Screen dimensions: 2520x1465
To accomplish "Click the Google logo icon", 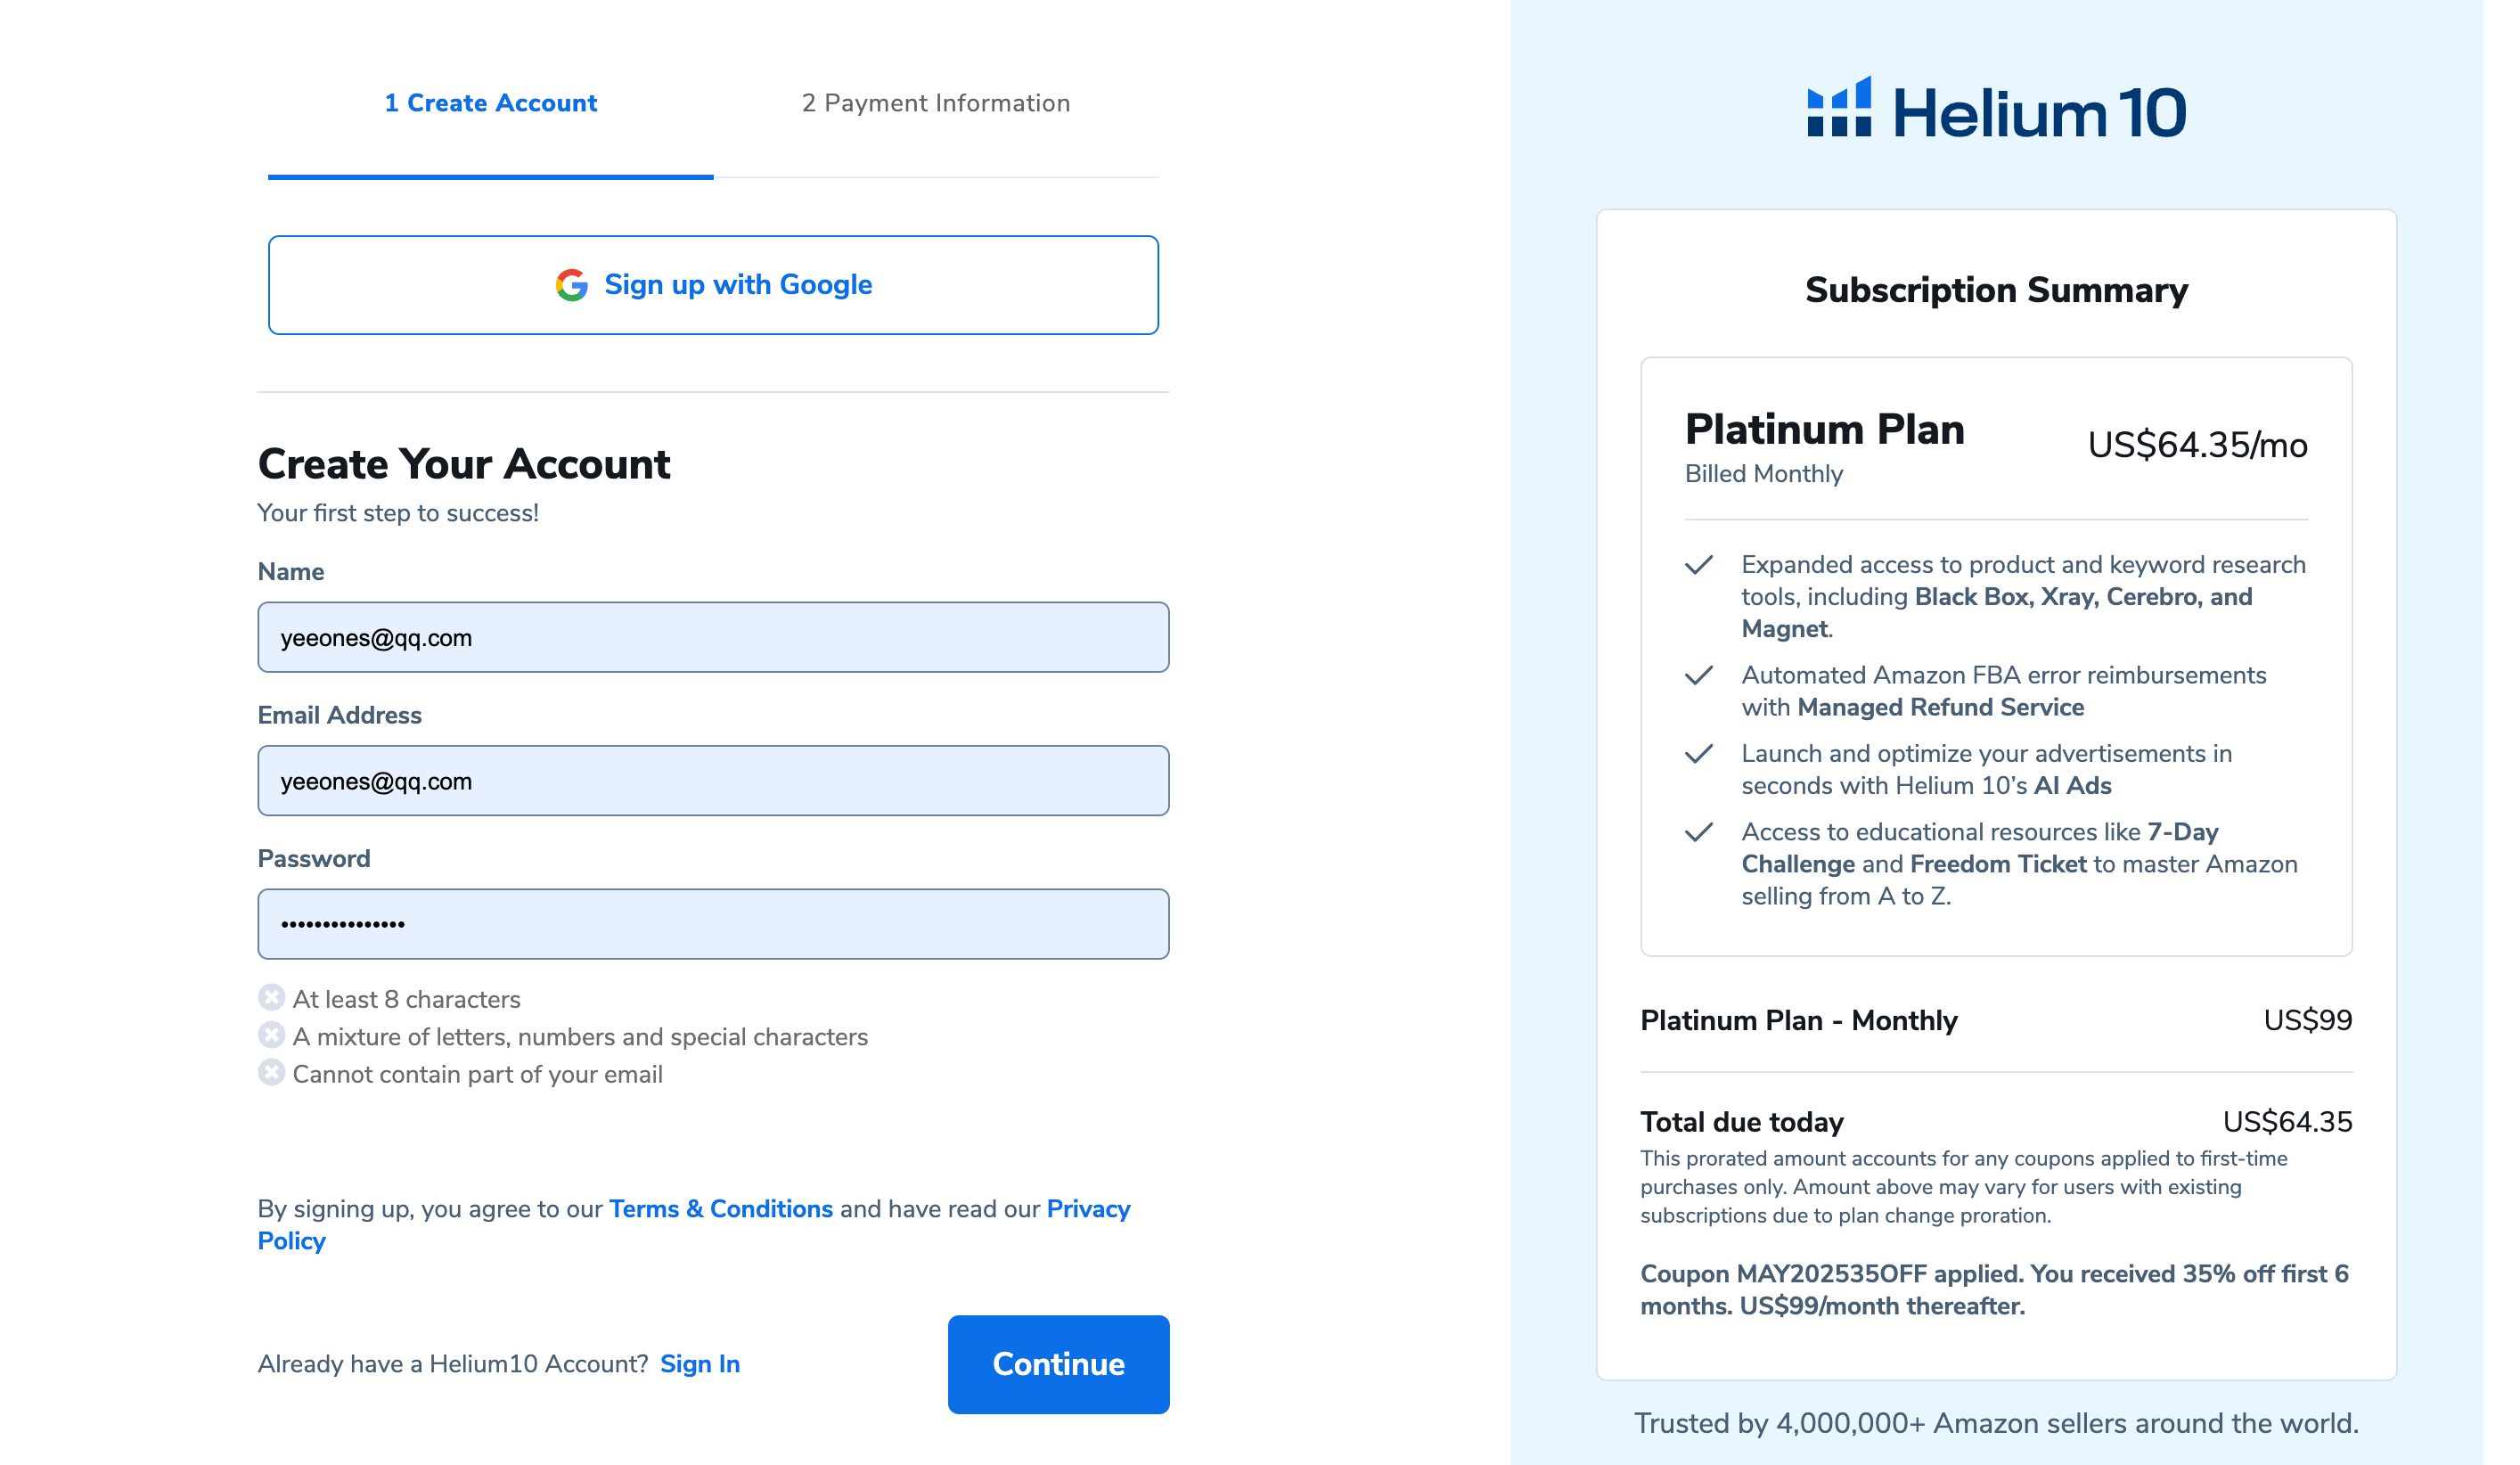I will (571, 285).
